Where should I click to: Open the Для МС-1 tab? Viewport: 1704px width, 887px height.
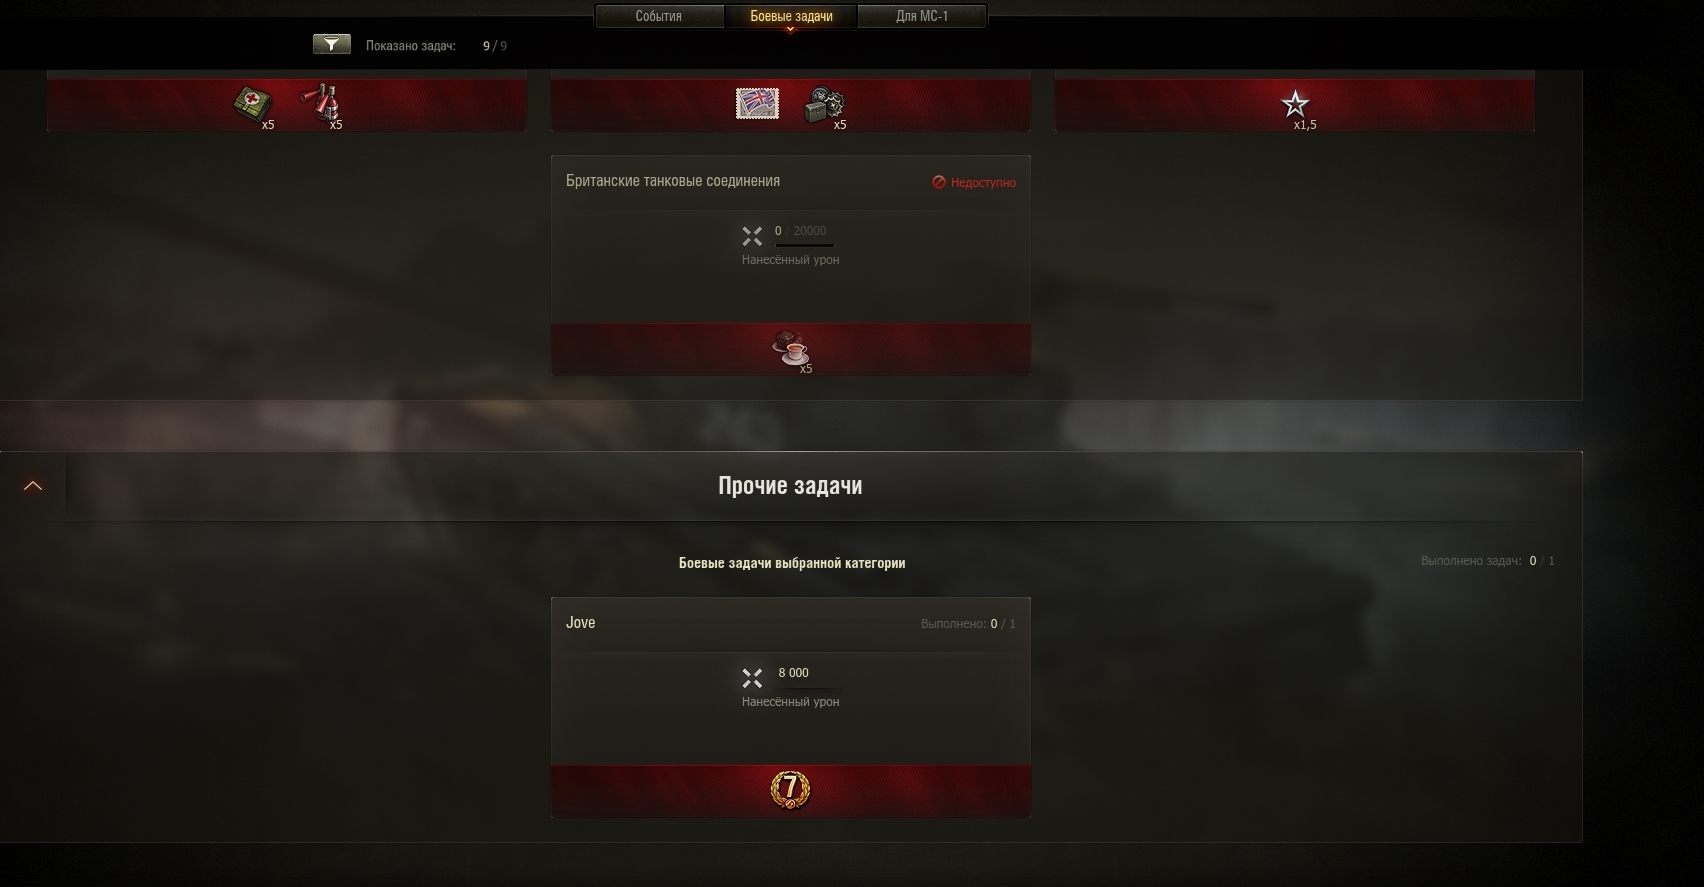point(922,17)
